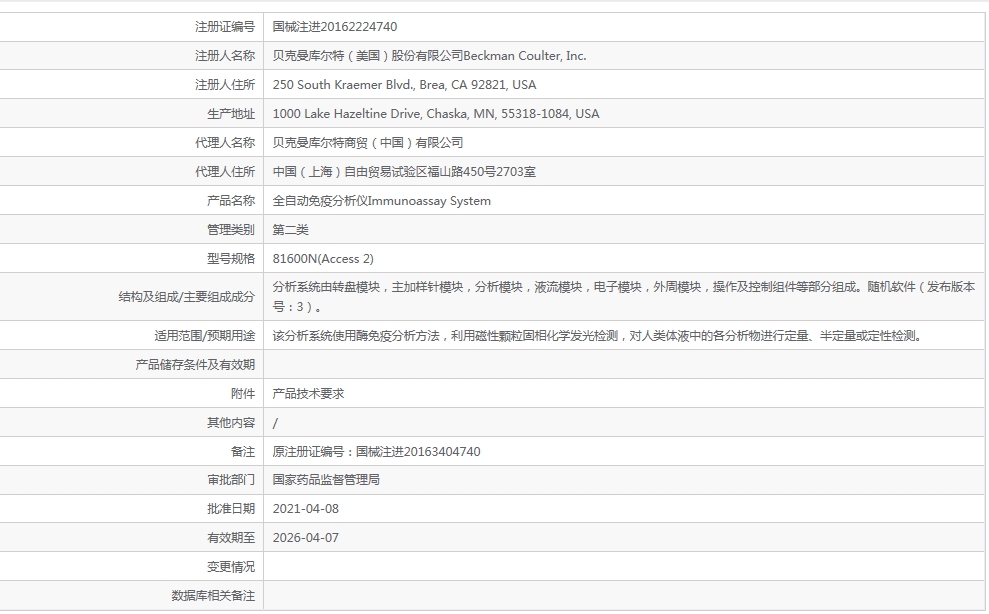Select registrant name Beckman Coulter, Inc.
This screenshot has height=614, width=989.
point(525,56)
